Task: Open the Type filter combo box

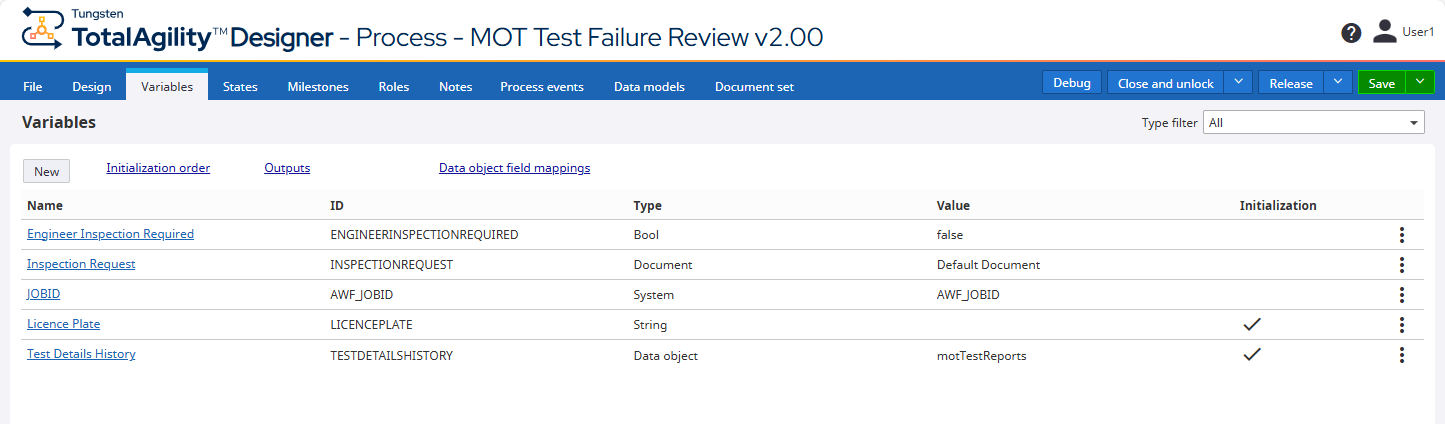Action: point(1313,123)
